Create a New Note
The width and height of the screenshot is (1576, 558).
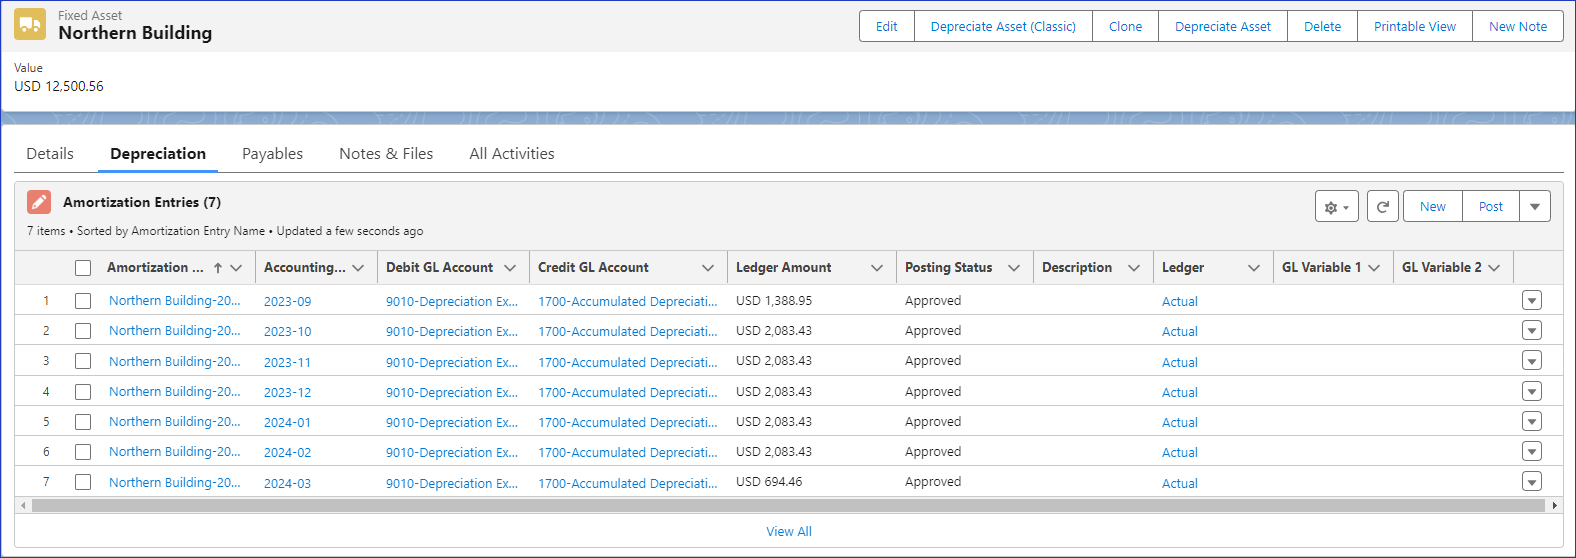coord(1518,27)
